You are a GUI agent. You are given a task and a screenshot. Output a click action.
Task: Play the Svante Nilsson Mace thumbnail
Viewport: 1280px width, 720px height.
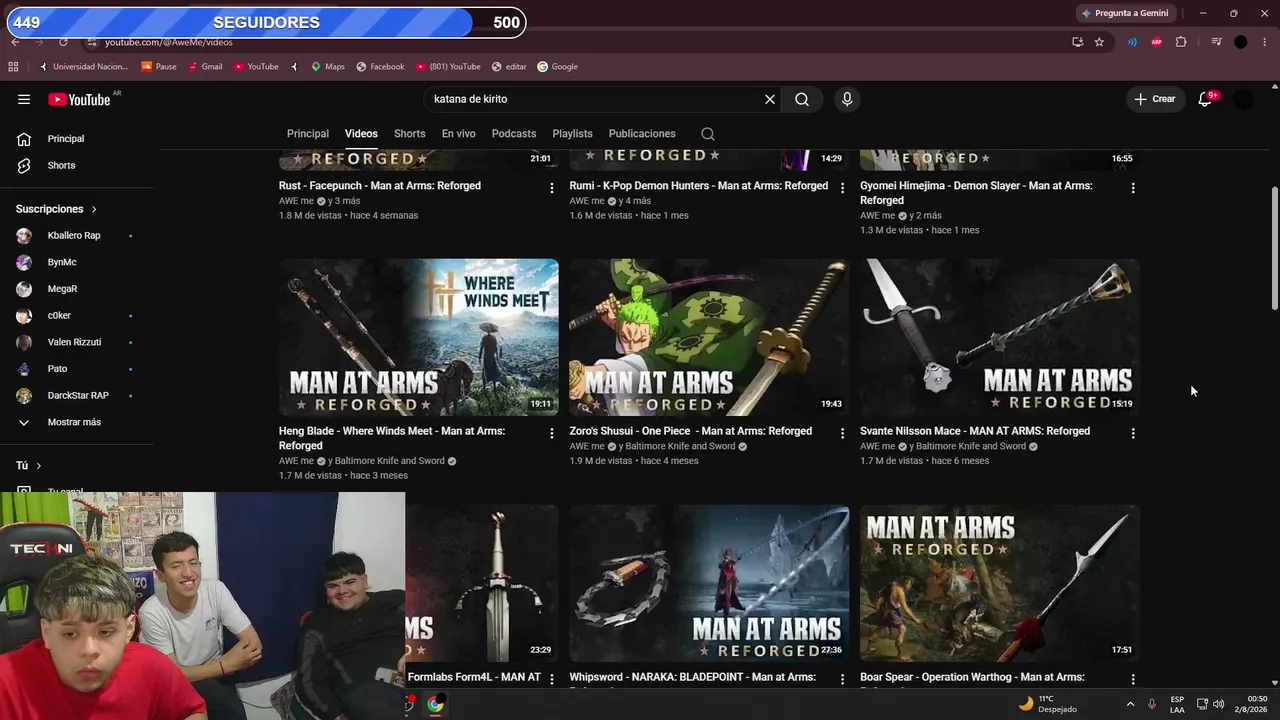(1000, 337)
